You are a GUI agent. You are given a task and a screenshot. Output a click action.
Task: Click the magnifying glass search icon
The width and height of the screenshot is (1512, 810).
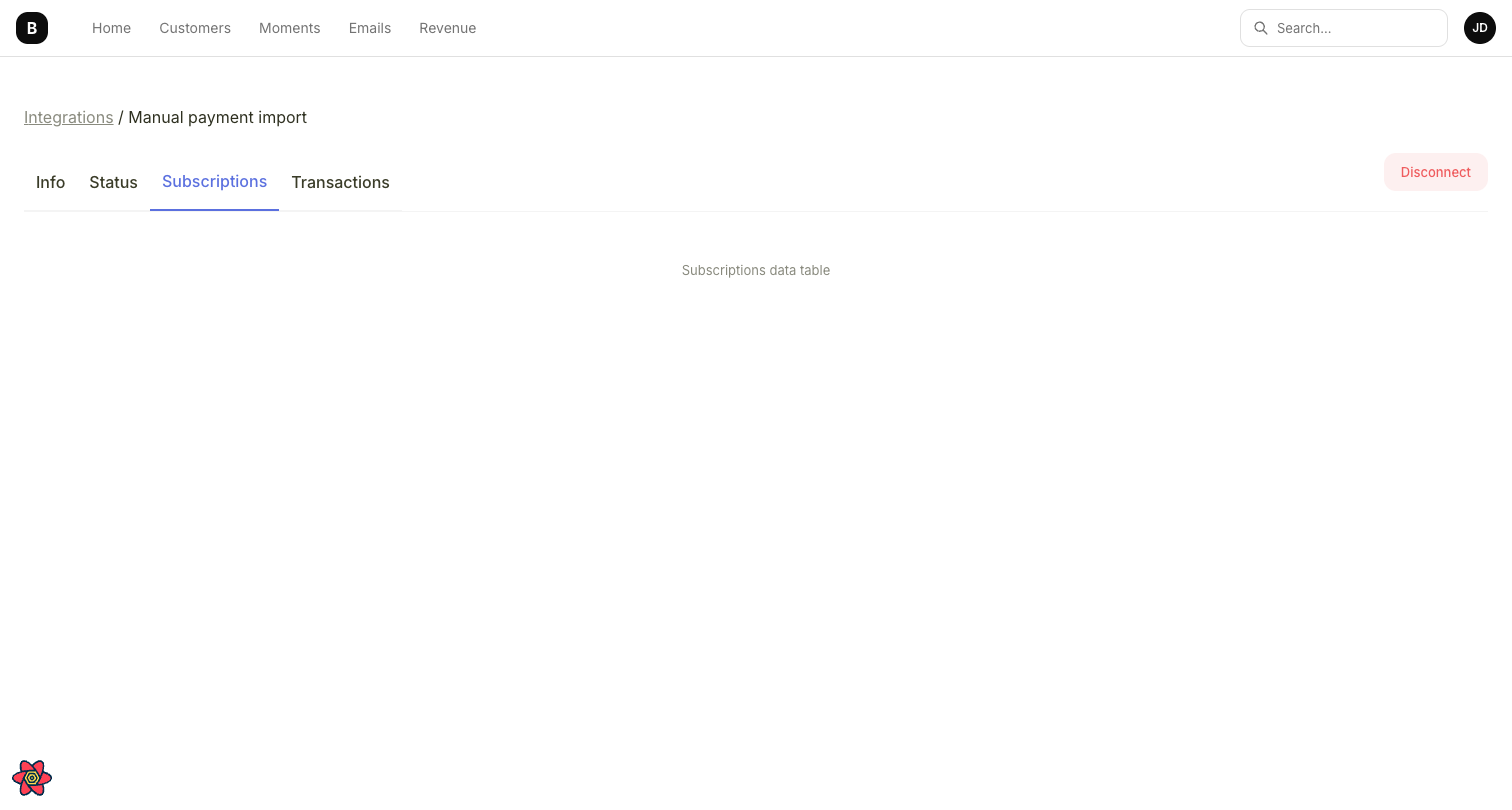[x=1261, y=28]
